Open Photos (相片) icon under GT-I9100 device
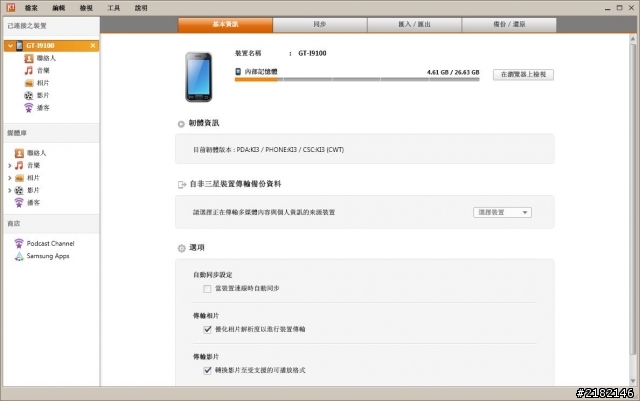Viewport: 640px width, 401px height. point(29,83)
